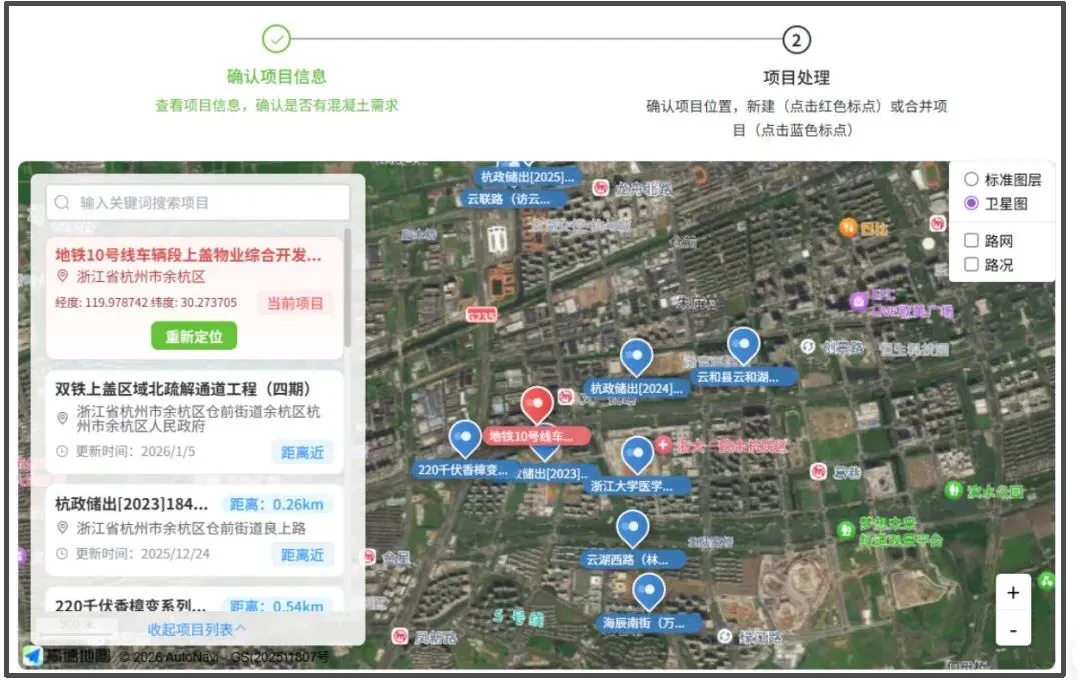Click the red current project map pin
This screenshot has width=1080, height=680.
tap(537, 404)
